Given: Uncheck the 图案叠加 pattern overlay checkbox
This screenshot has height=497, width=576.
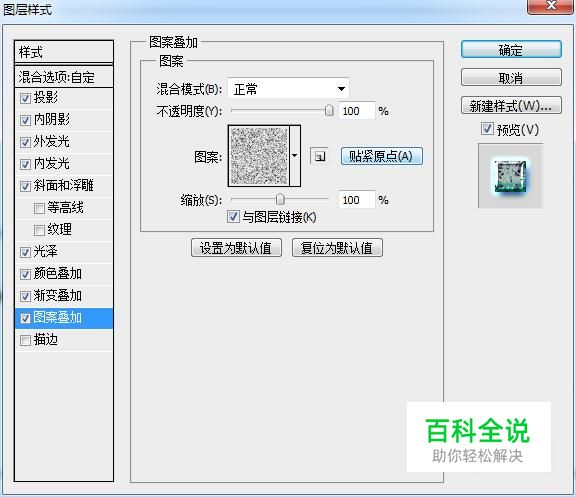Looking at the screenshot, I should 25,318.
